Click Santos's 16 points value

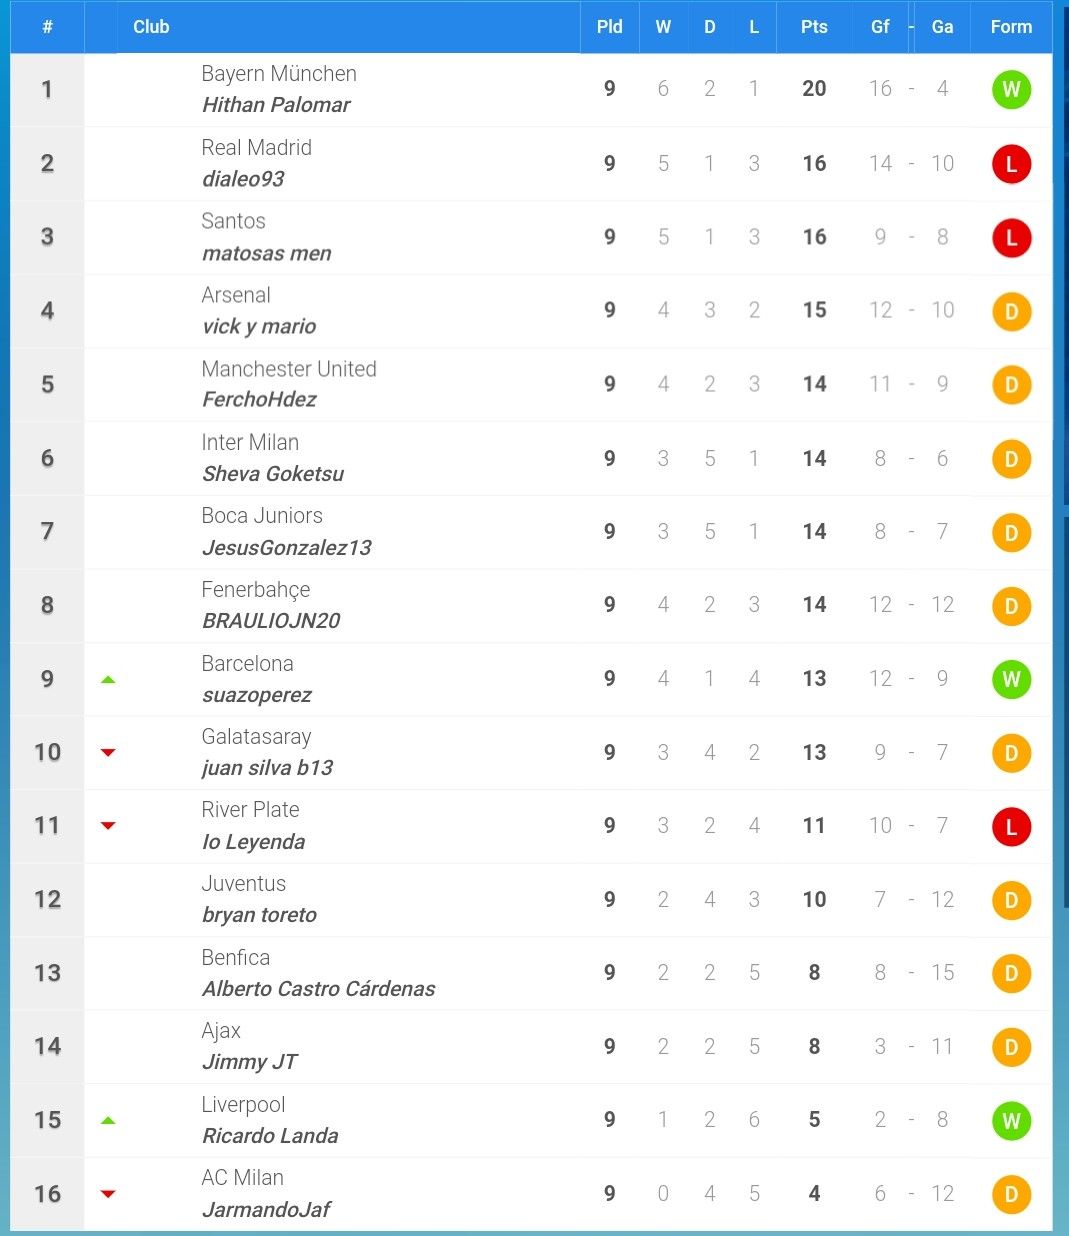pyautogui.click(x=814, y=237)
